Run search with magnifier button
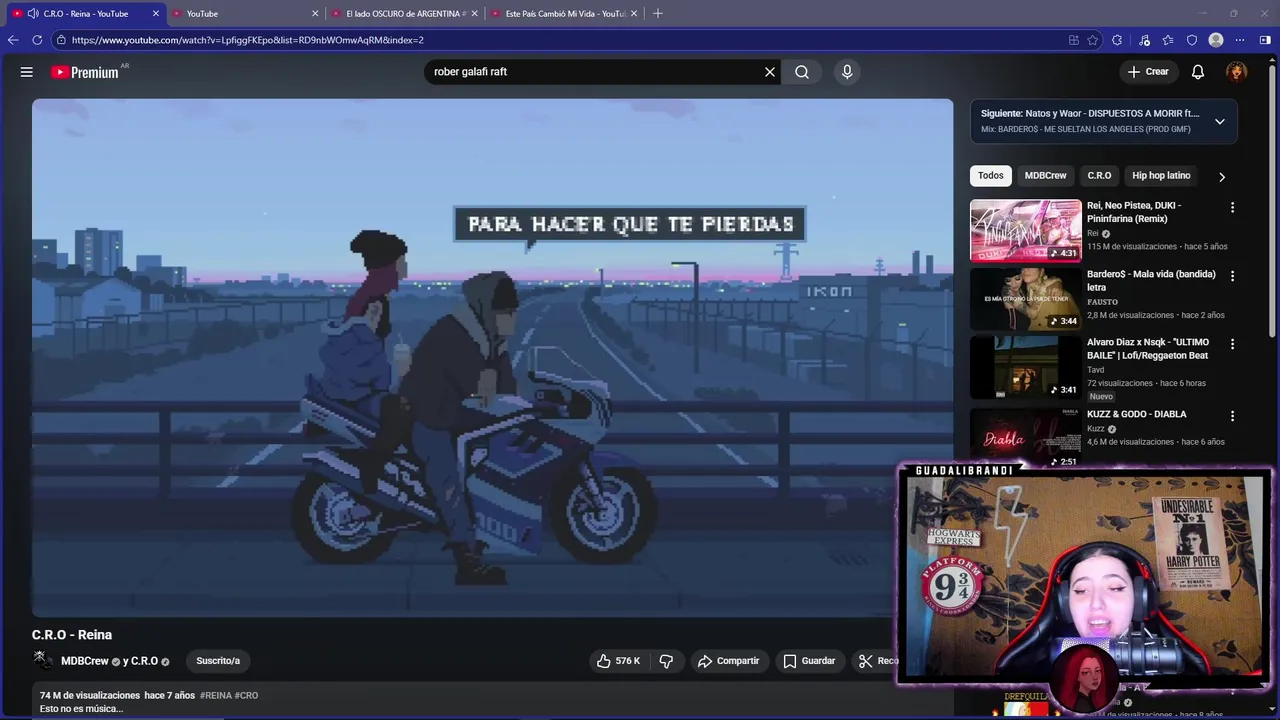The image size is (1280, 720). click(802, 72)
